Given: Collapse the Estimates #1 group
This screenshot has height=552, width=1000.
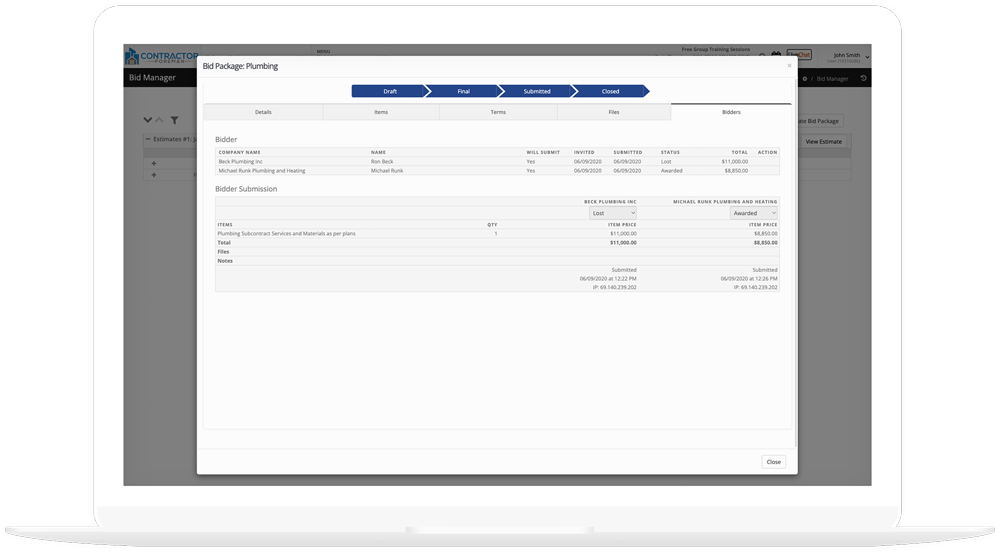Looking at the screenshot, I should pos(148,139).
